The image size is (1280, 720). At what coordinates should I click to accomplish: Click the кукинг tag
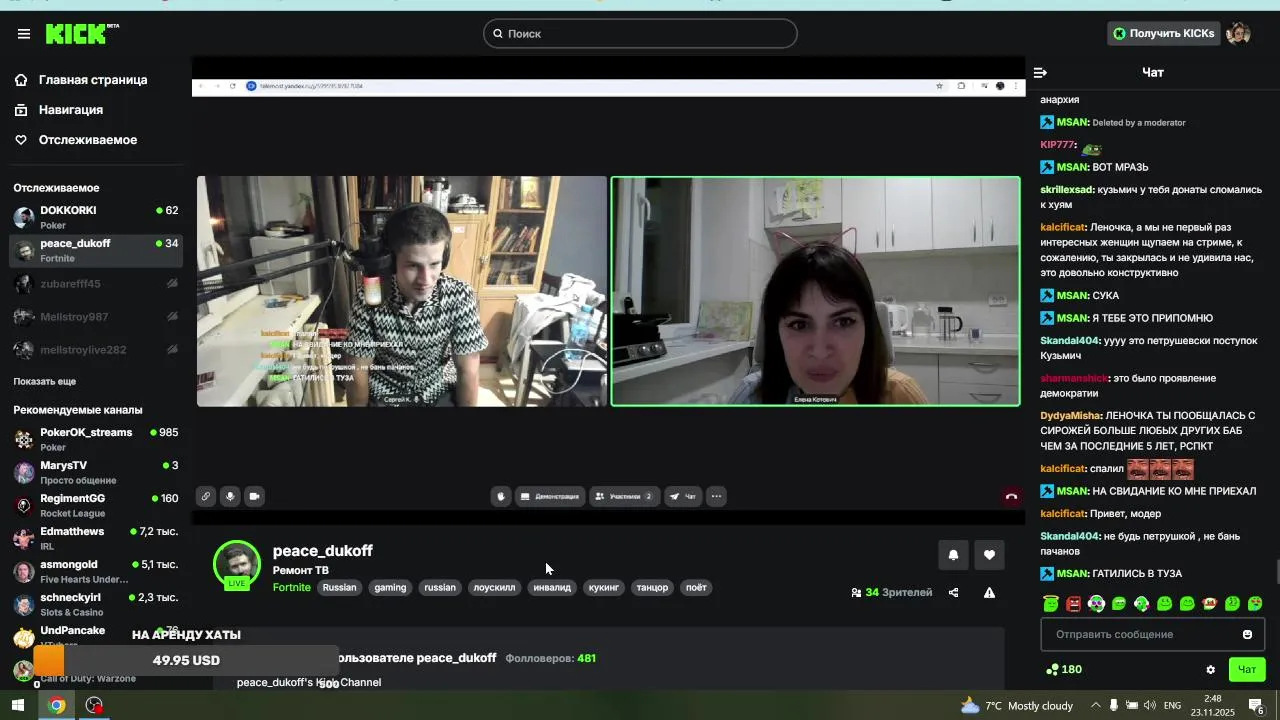[x=604, y=588]
